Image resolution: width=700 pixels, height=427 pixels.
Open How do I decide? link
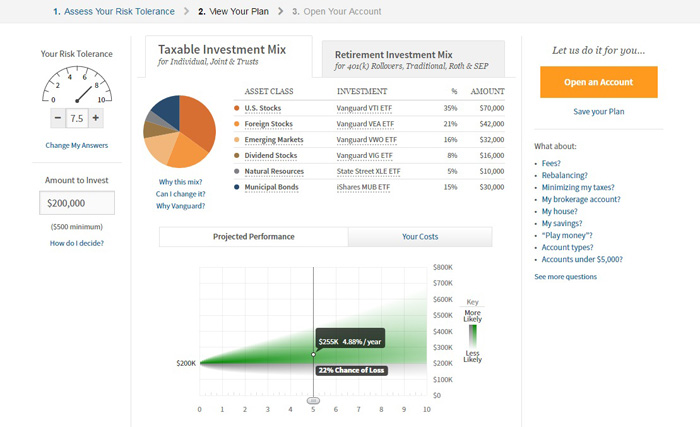[77, 243]
